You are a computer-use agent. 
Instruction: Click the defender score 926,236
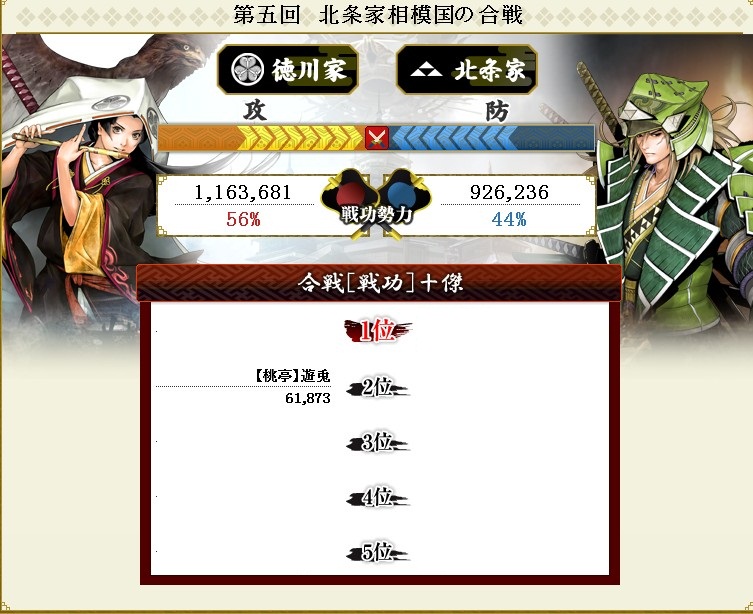(509, 193)
